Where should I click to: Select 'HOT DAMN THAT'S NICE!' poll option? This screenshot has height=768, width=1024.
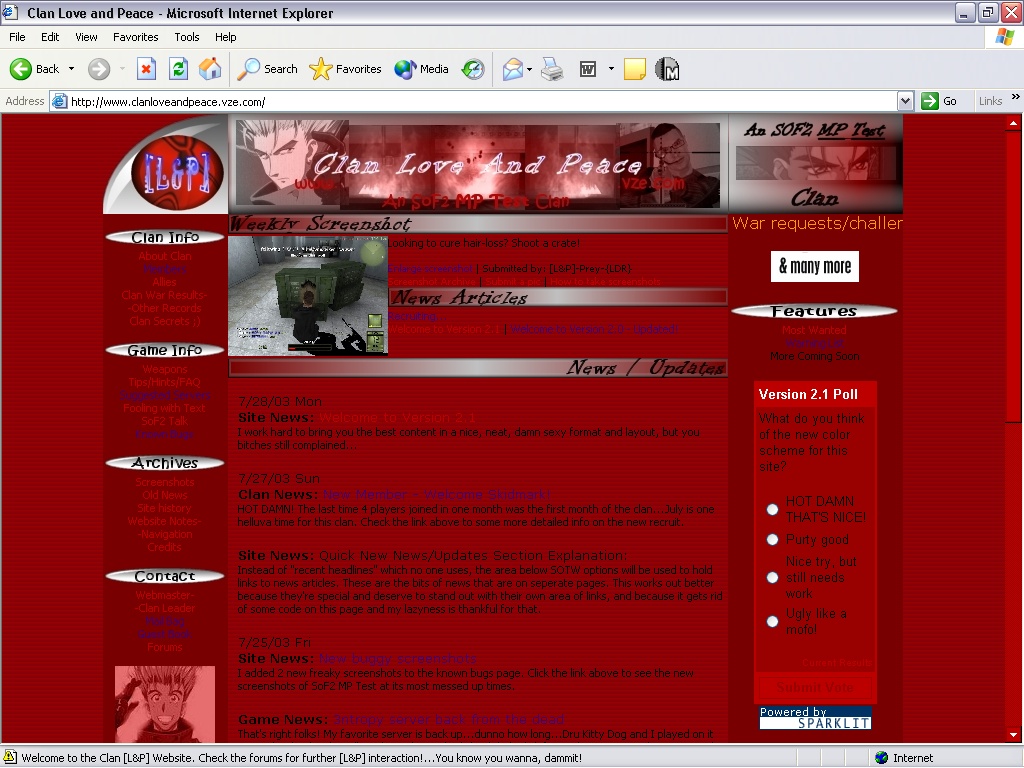pos(773,509)
